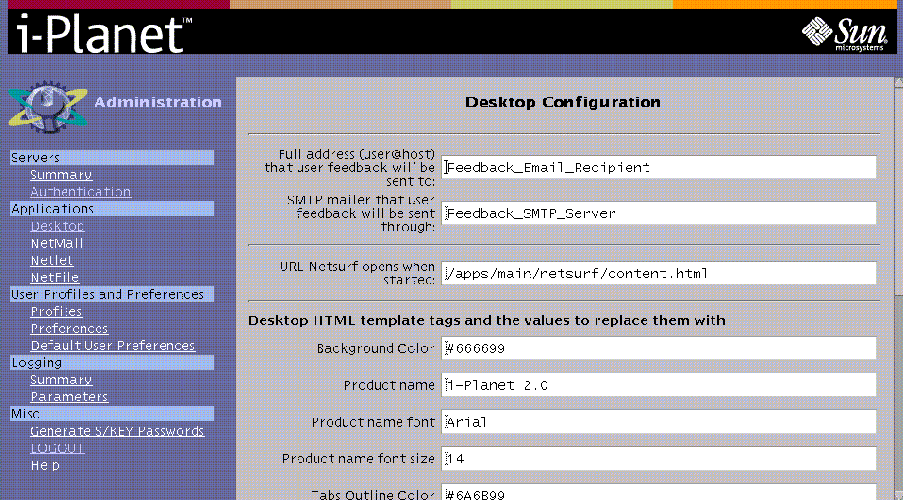Click the Feedback_SMTP_Server input field
Image resolution: width=903 pixels, height=500 pixels.
click(x=659, y=213)
